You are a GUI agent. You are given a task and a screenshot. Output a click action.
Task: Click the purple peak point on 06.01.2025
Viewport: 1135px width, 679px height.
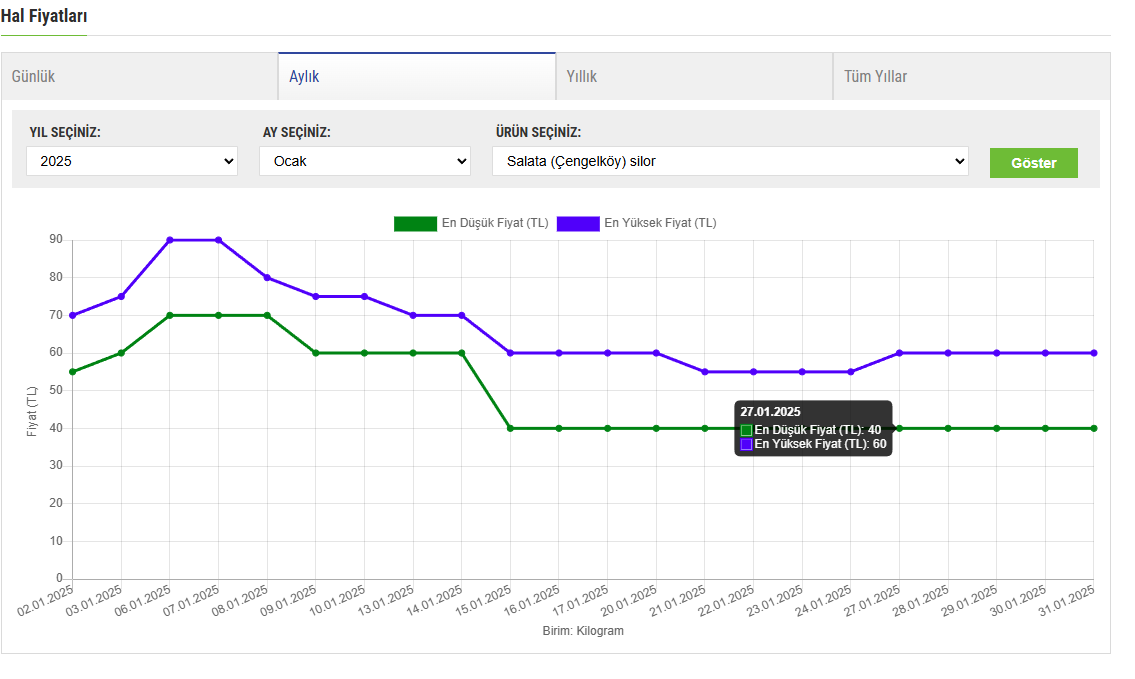point(170,240)
